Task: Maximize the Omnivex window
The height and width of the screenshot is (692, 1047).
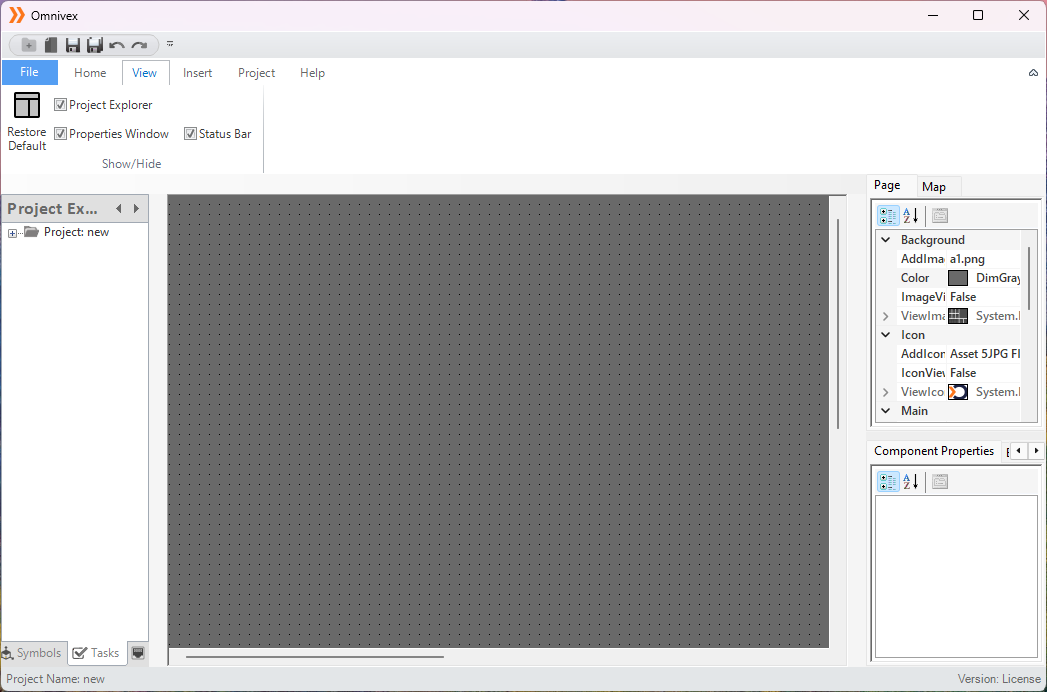Action: click(x=978, y=15)
